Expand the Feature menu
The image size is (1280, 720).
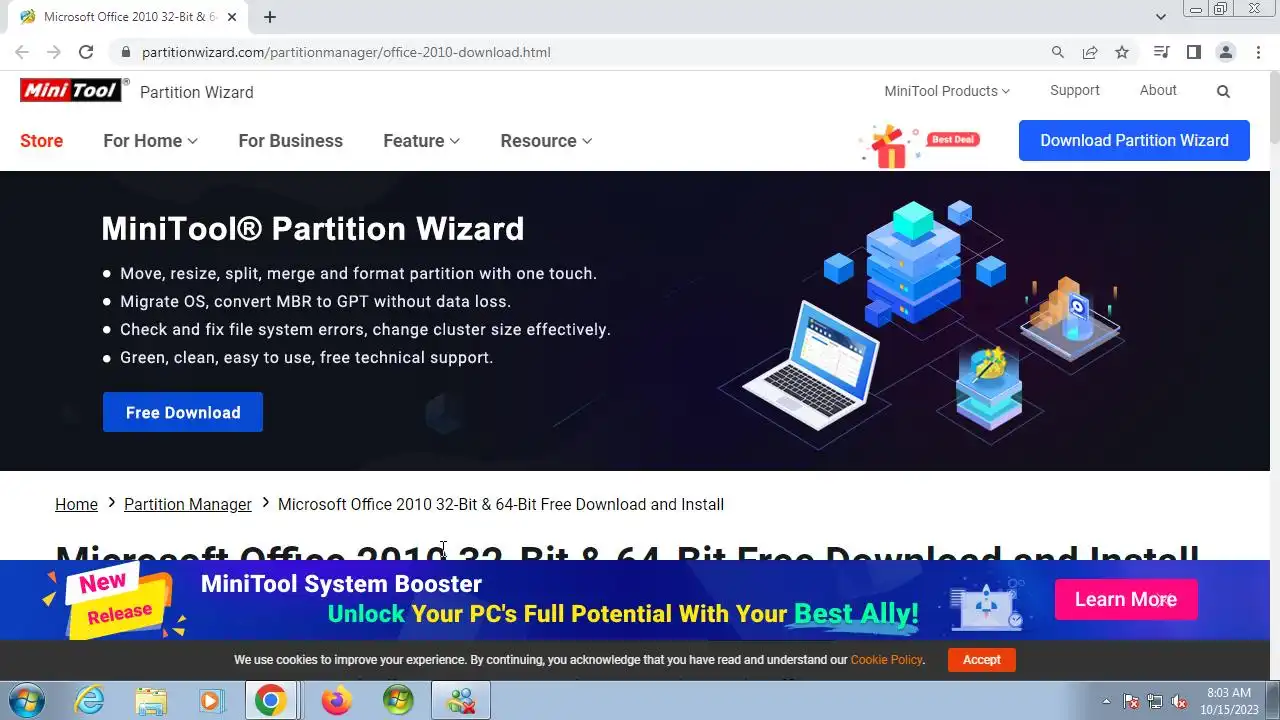(421, 141)
